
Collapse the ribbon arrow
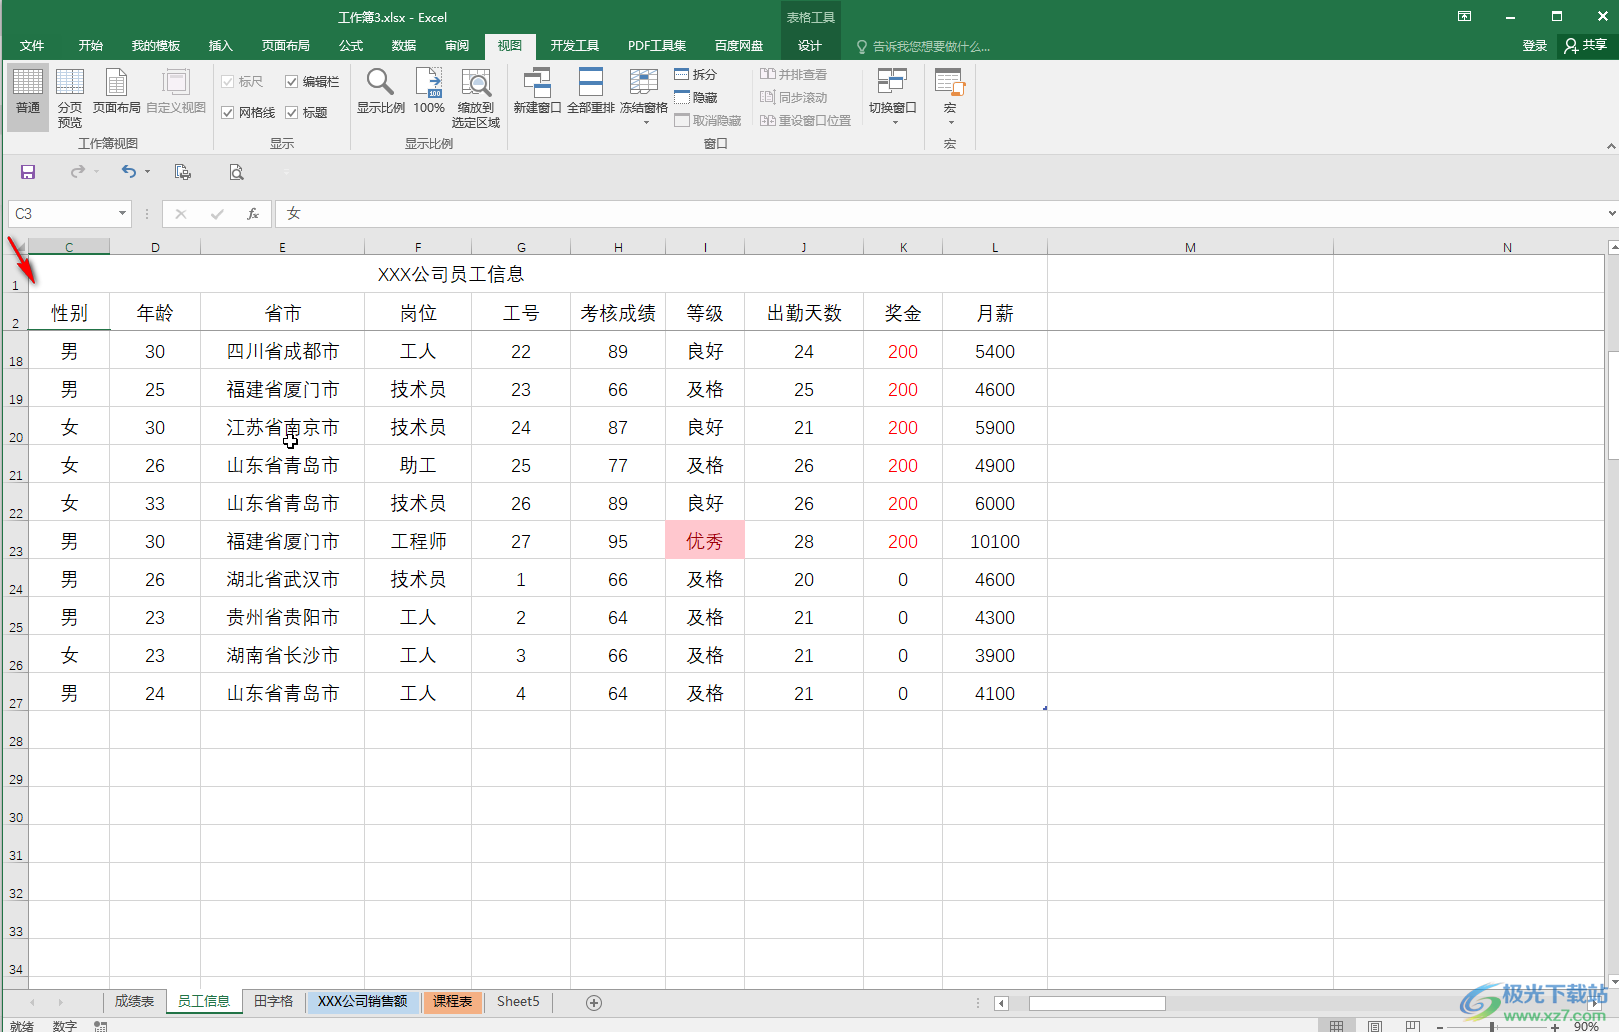(x=1610, y=146)
